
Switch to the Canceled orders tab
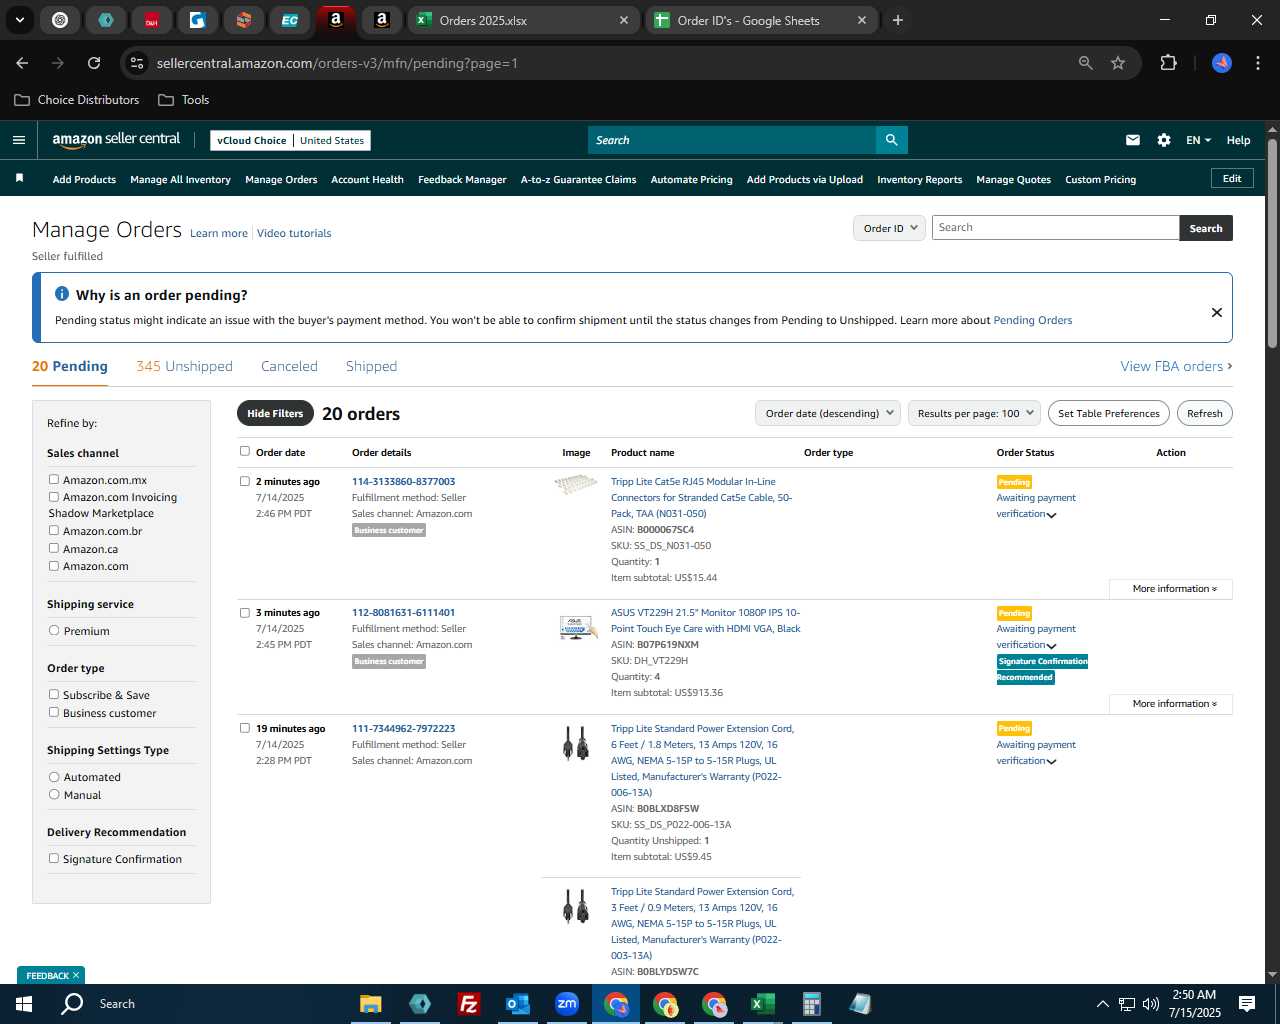coord(289,366)
